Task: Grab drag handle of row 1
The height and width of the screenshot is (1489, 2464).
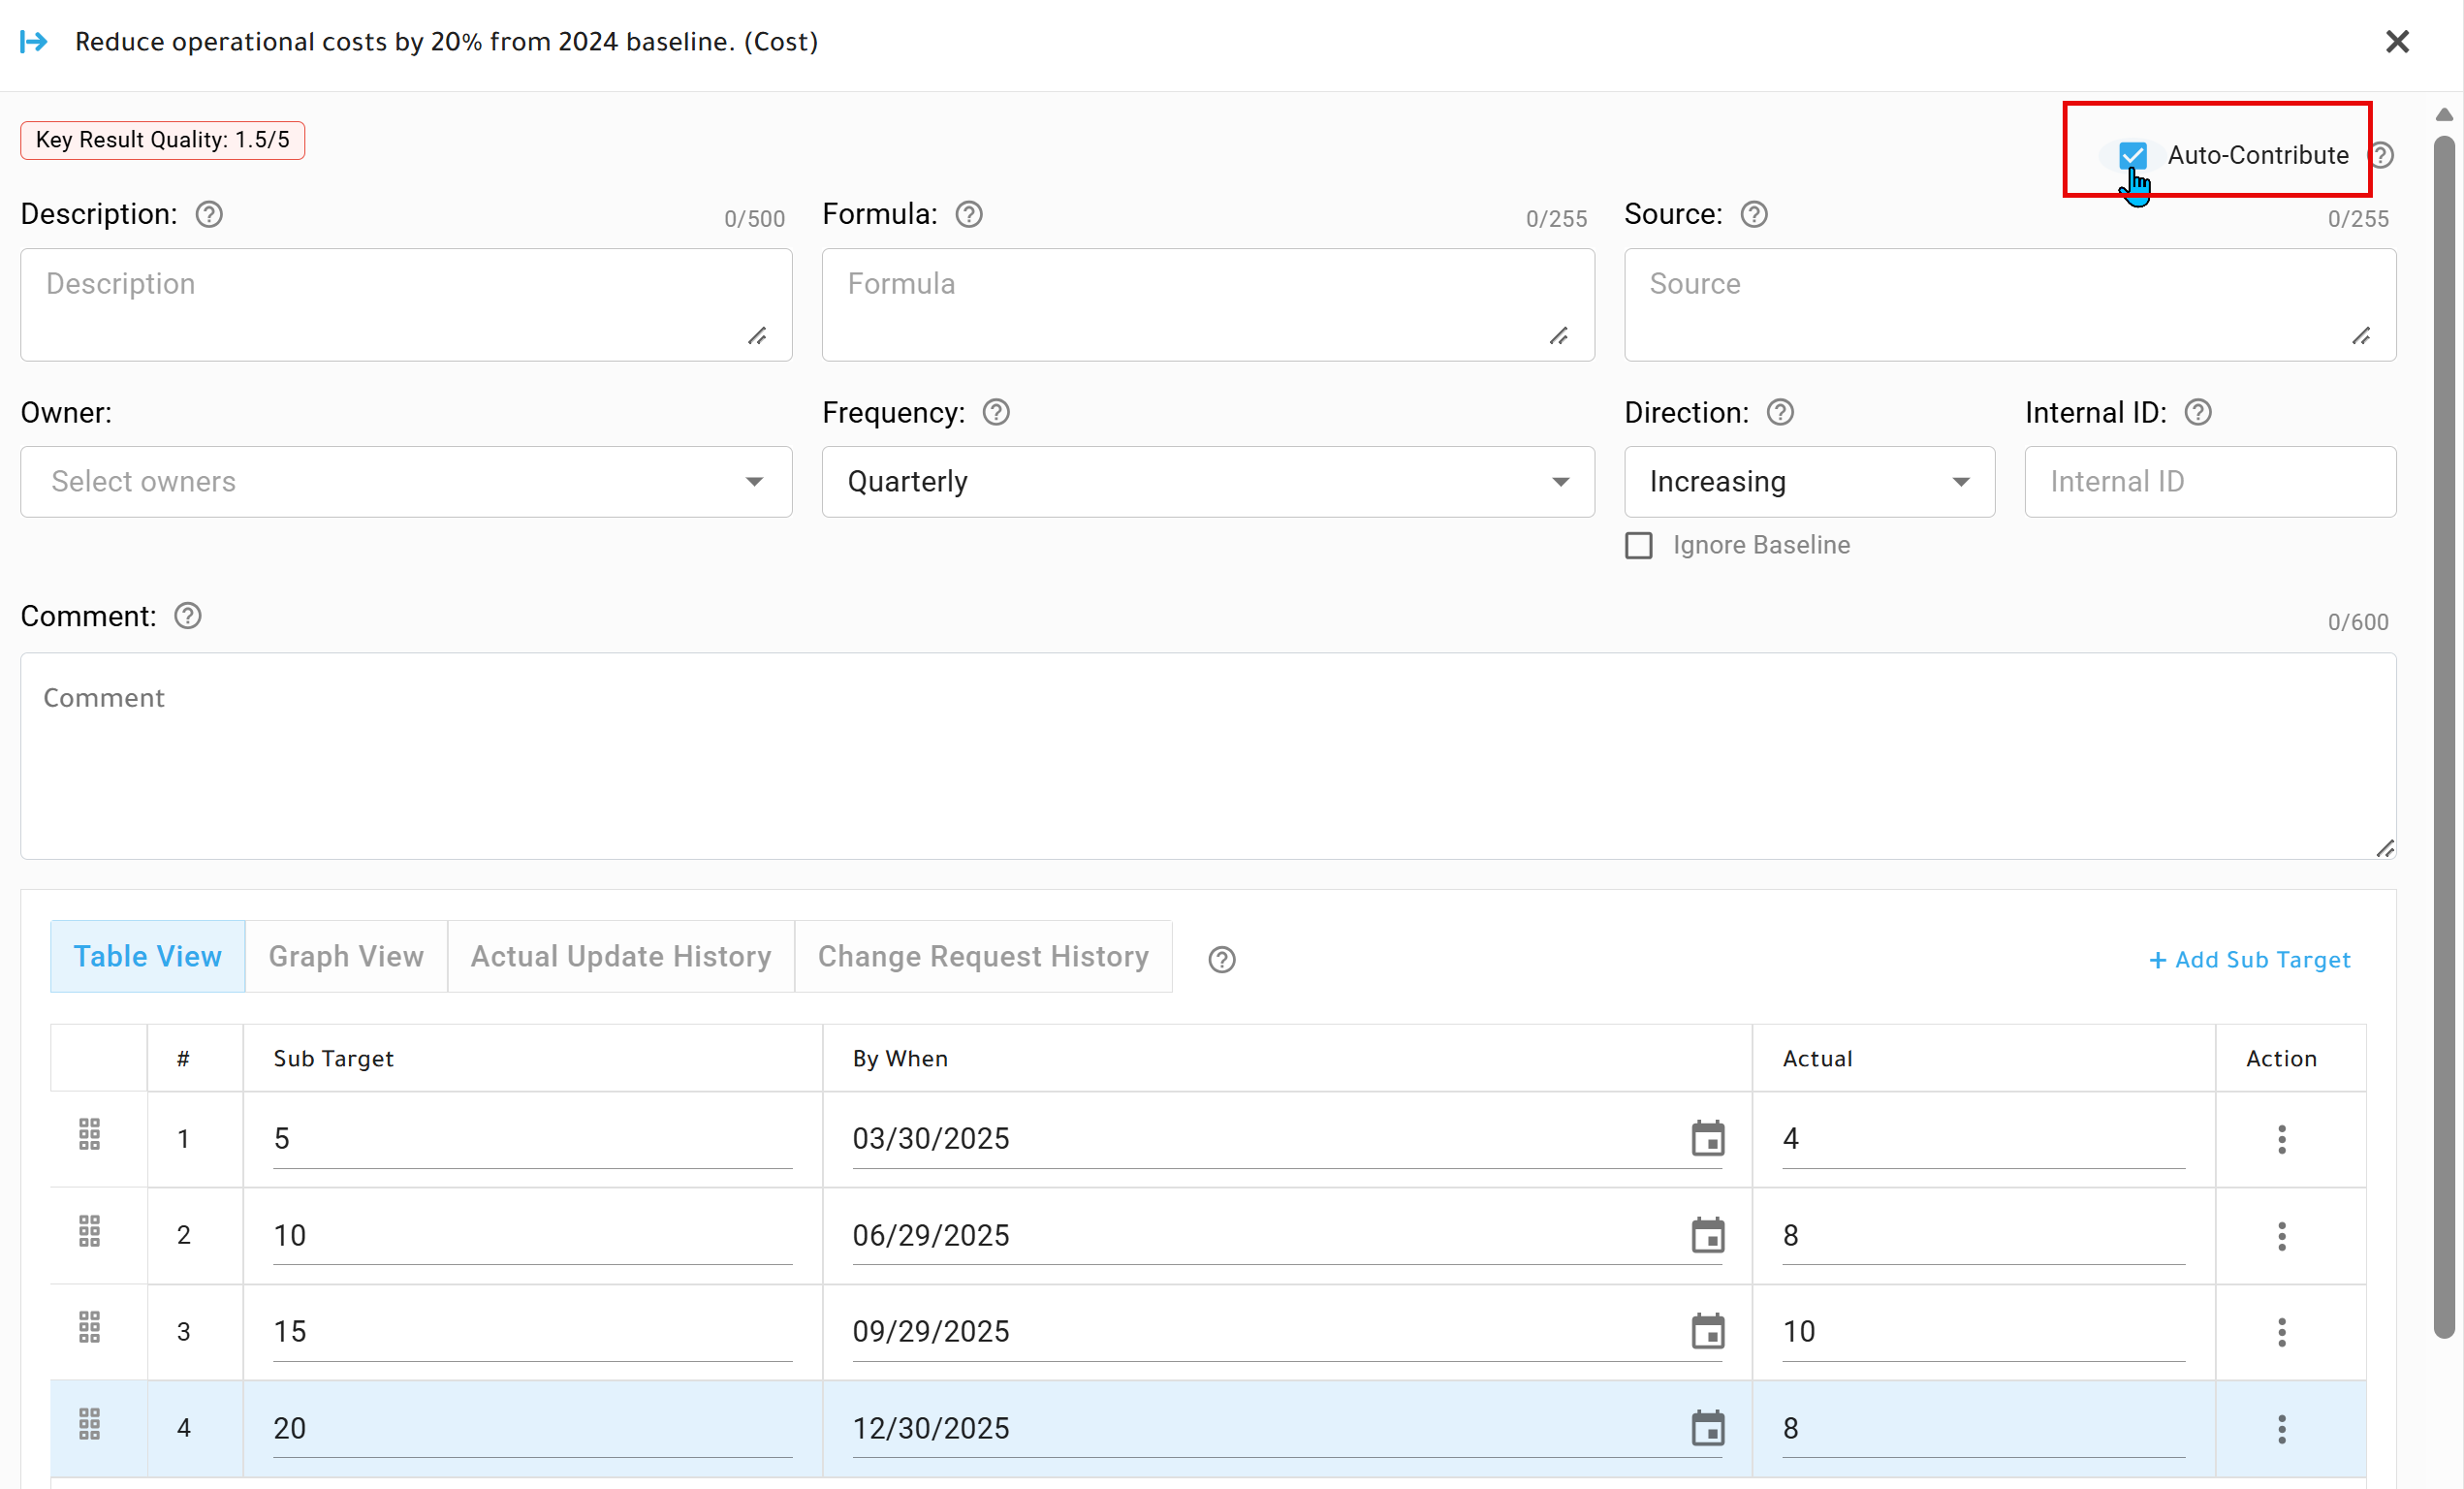Action: pyautogui.click(x=89, y=1135)
